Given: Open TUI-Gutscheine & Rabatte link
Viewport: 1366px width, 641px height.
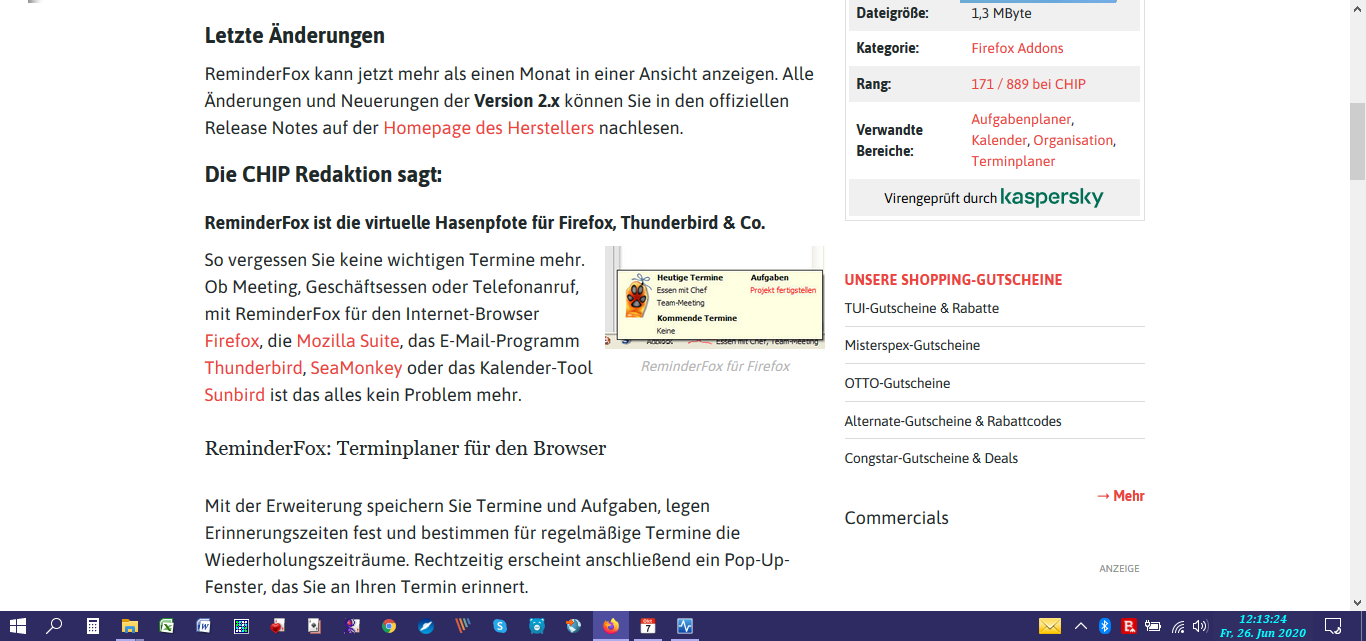Looking at the screenshot, I should click(922, 308).
